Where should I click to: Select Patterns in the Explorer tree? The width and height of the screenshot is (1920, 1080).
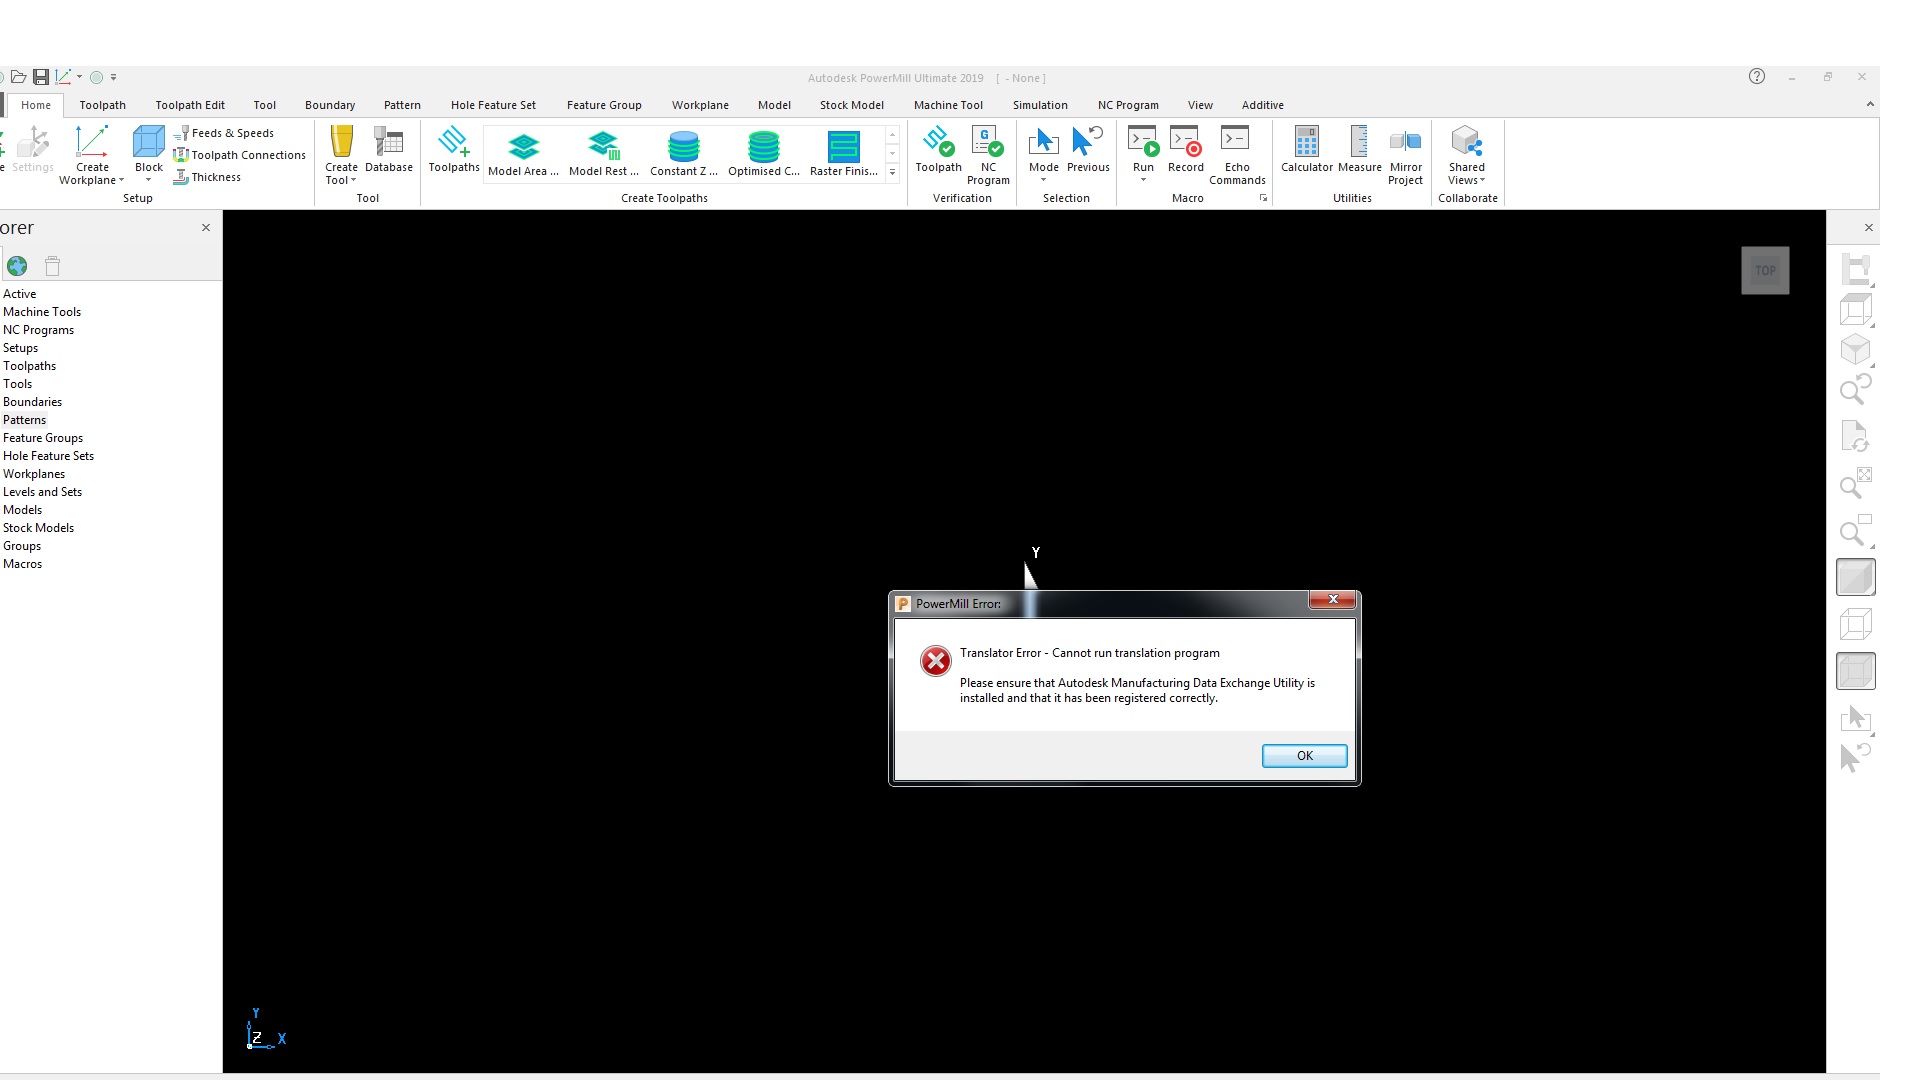[x=25, y=419]
